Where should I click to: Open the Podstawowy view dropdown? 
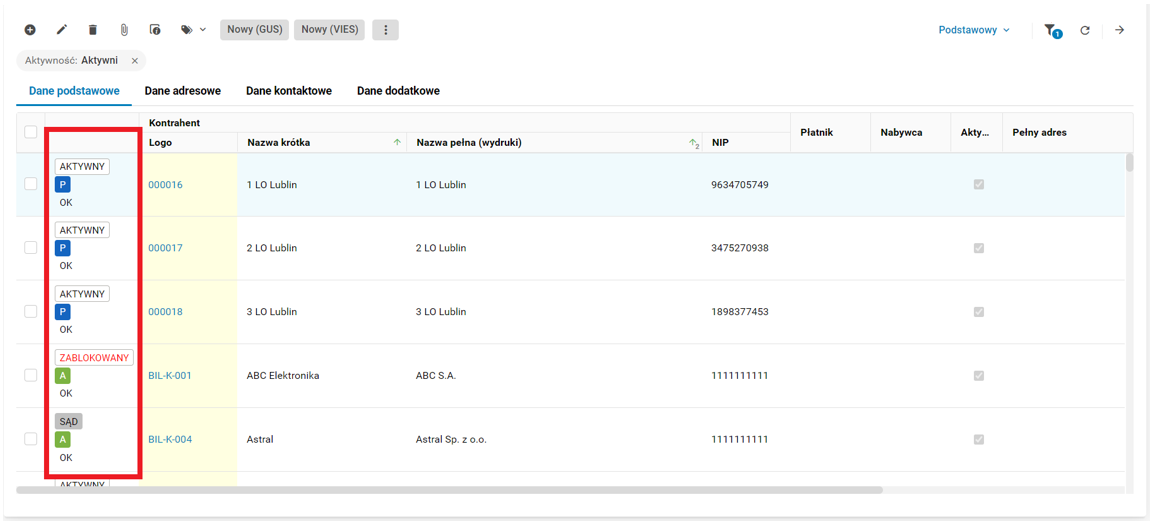tap(974, 30)
